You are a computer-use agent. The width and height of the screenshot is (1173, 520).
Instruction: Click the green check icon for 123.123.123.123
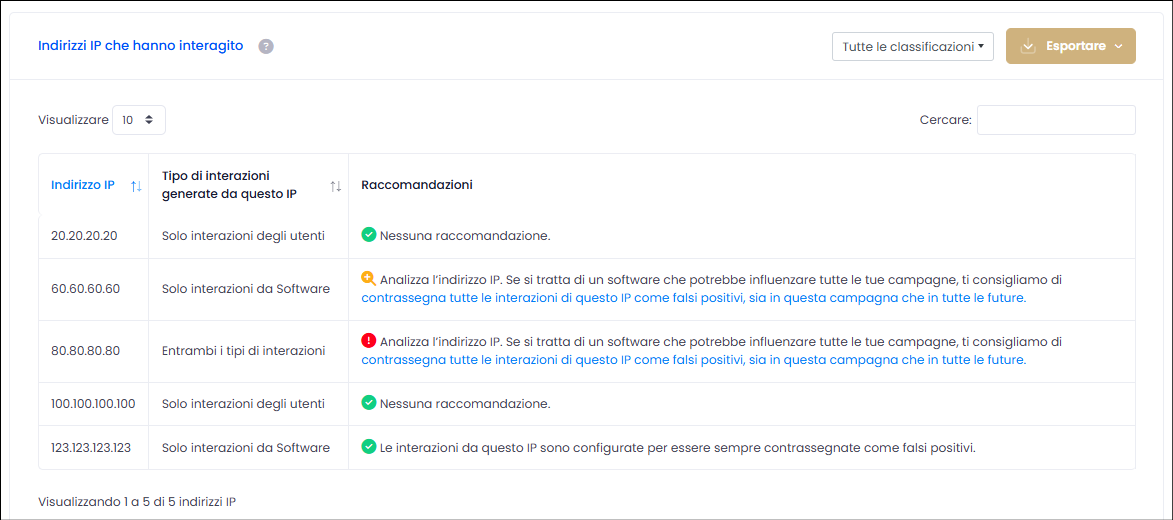coord(368,447)
